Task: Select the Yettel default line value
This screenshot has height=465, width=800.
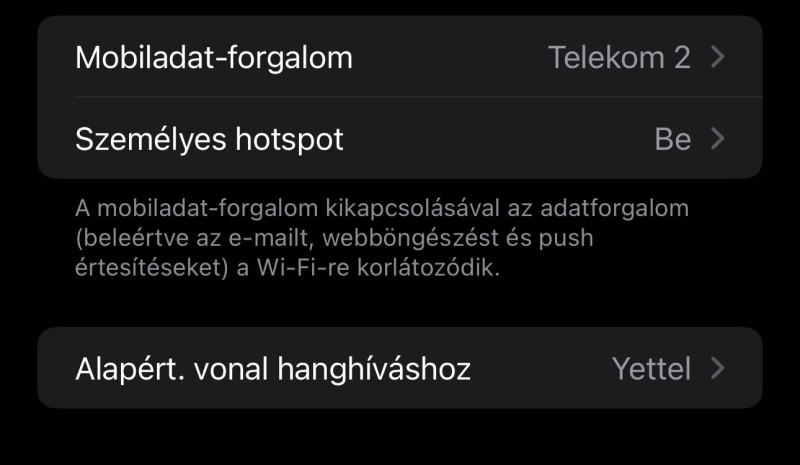Action: (652, 369)
